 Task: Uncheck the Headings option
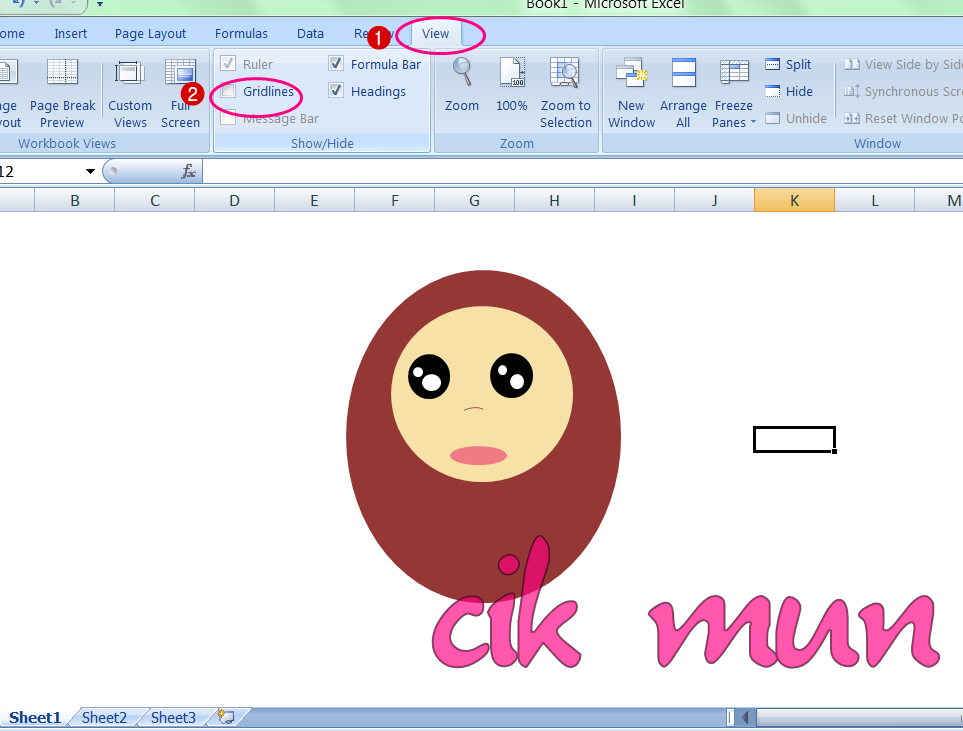336,91
